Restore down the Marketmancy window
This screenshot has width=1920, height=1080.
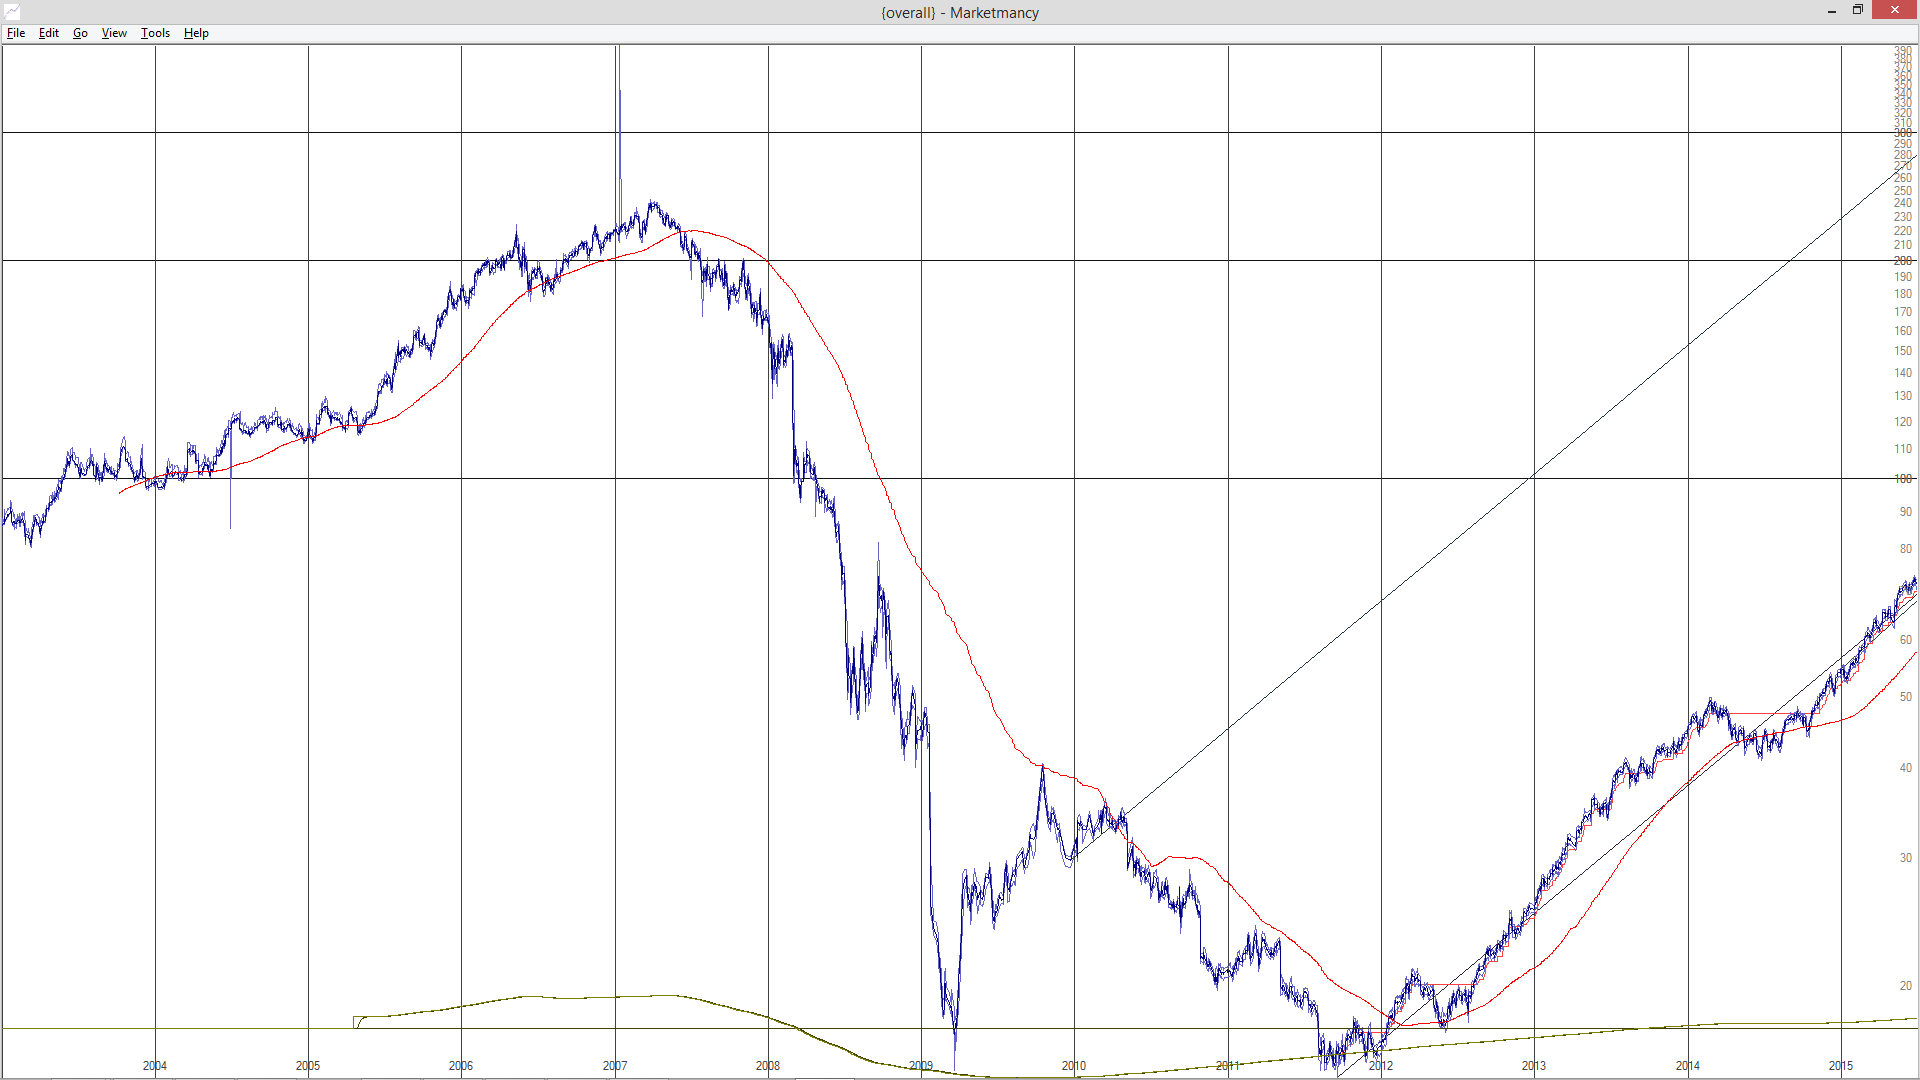click(1858, 11)
